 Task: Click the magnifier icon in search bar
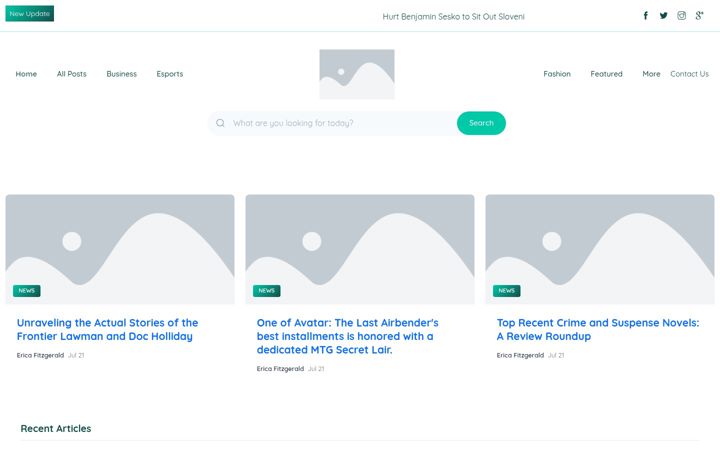click(x=220, y=123)
